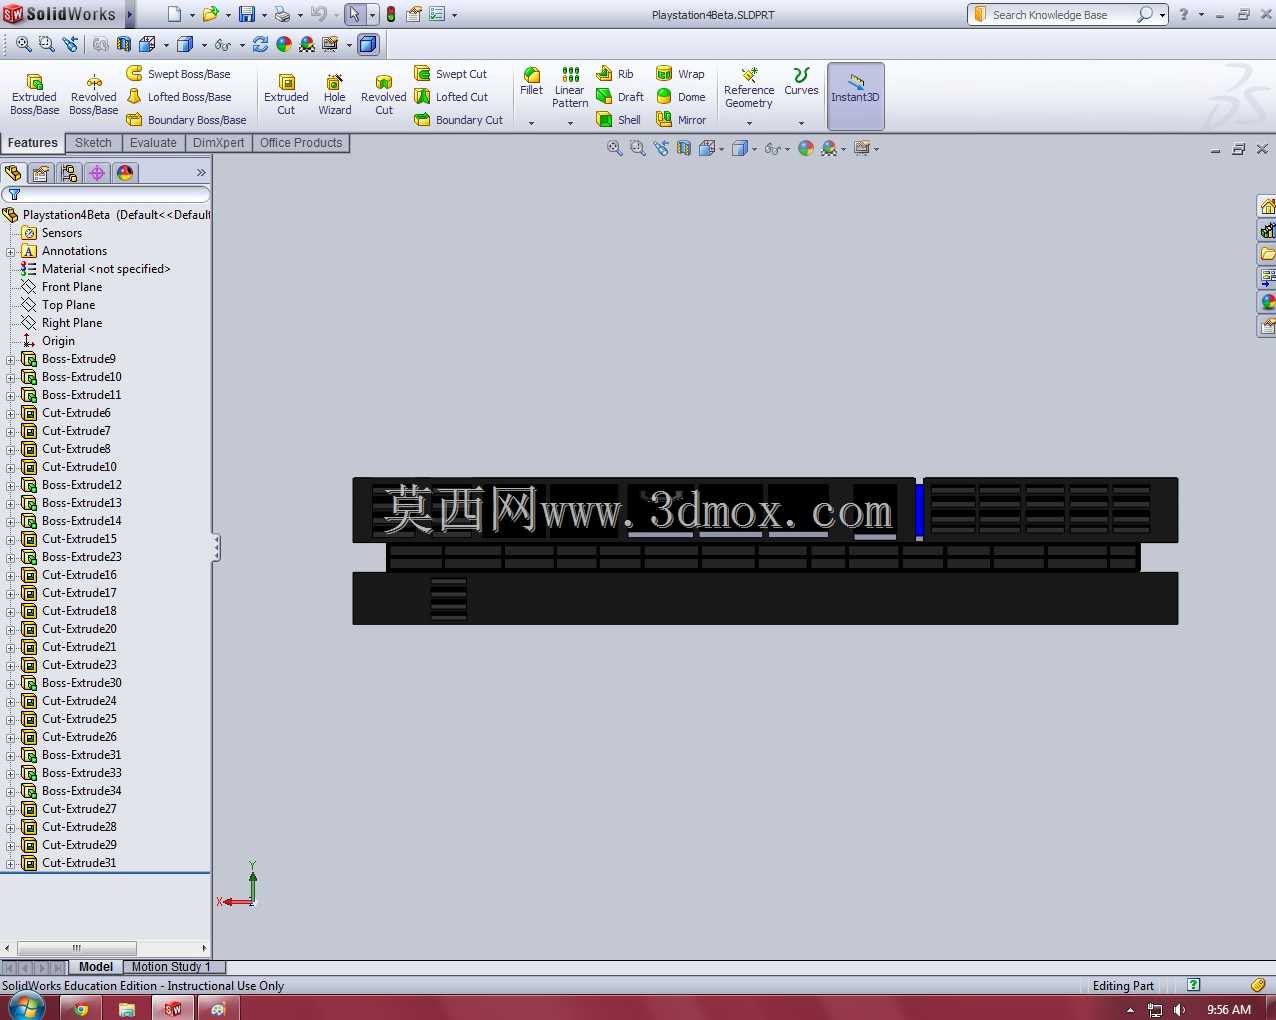The width and height of the screenshot is (1276, 1020).
Task: Open the DimXpertManager crosshair tab icon
Action: click(97, 173)
